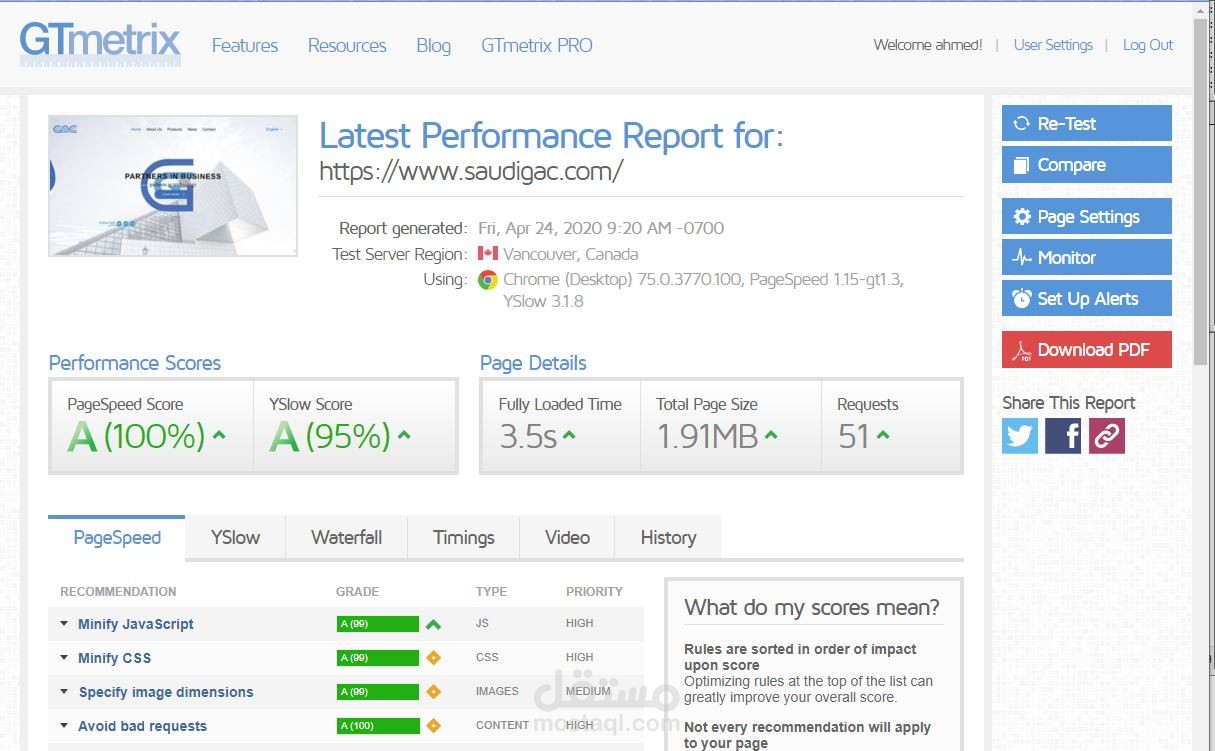Click the A (95%) YSlow score
1215x751 pixels.
click(x=329, y=436)
